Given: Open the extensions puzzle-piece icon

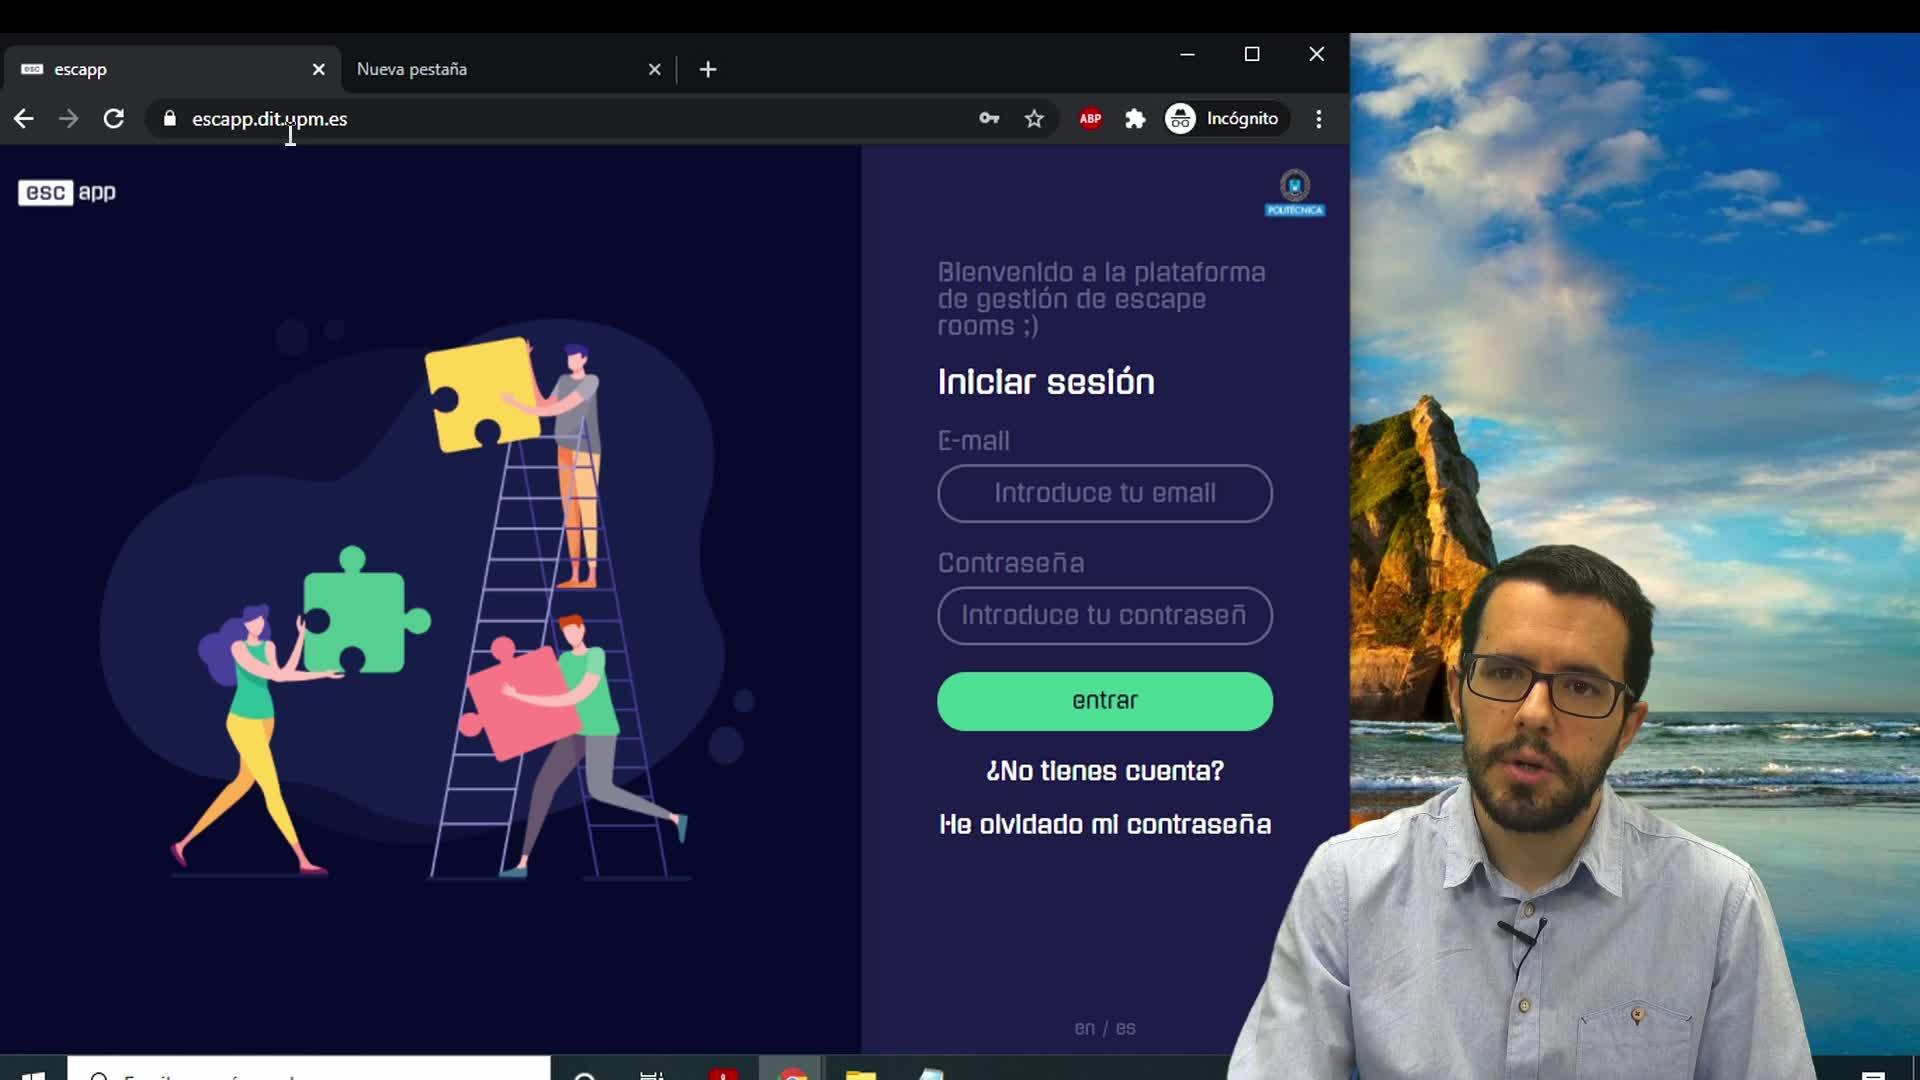Looking at the screenshot, I should [1135, 119].
